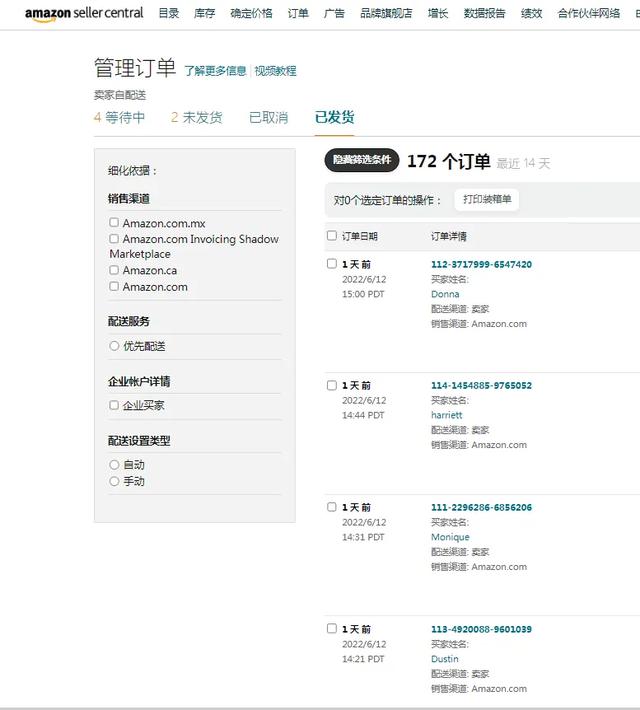This screenshot has width=640, height=710.
Task: Open buyer Dustin's link
Action: (445, 659)
